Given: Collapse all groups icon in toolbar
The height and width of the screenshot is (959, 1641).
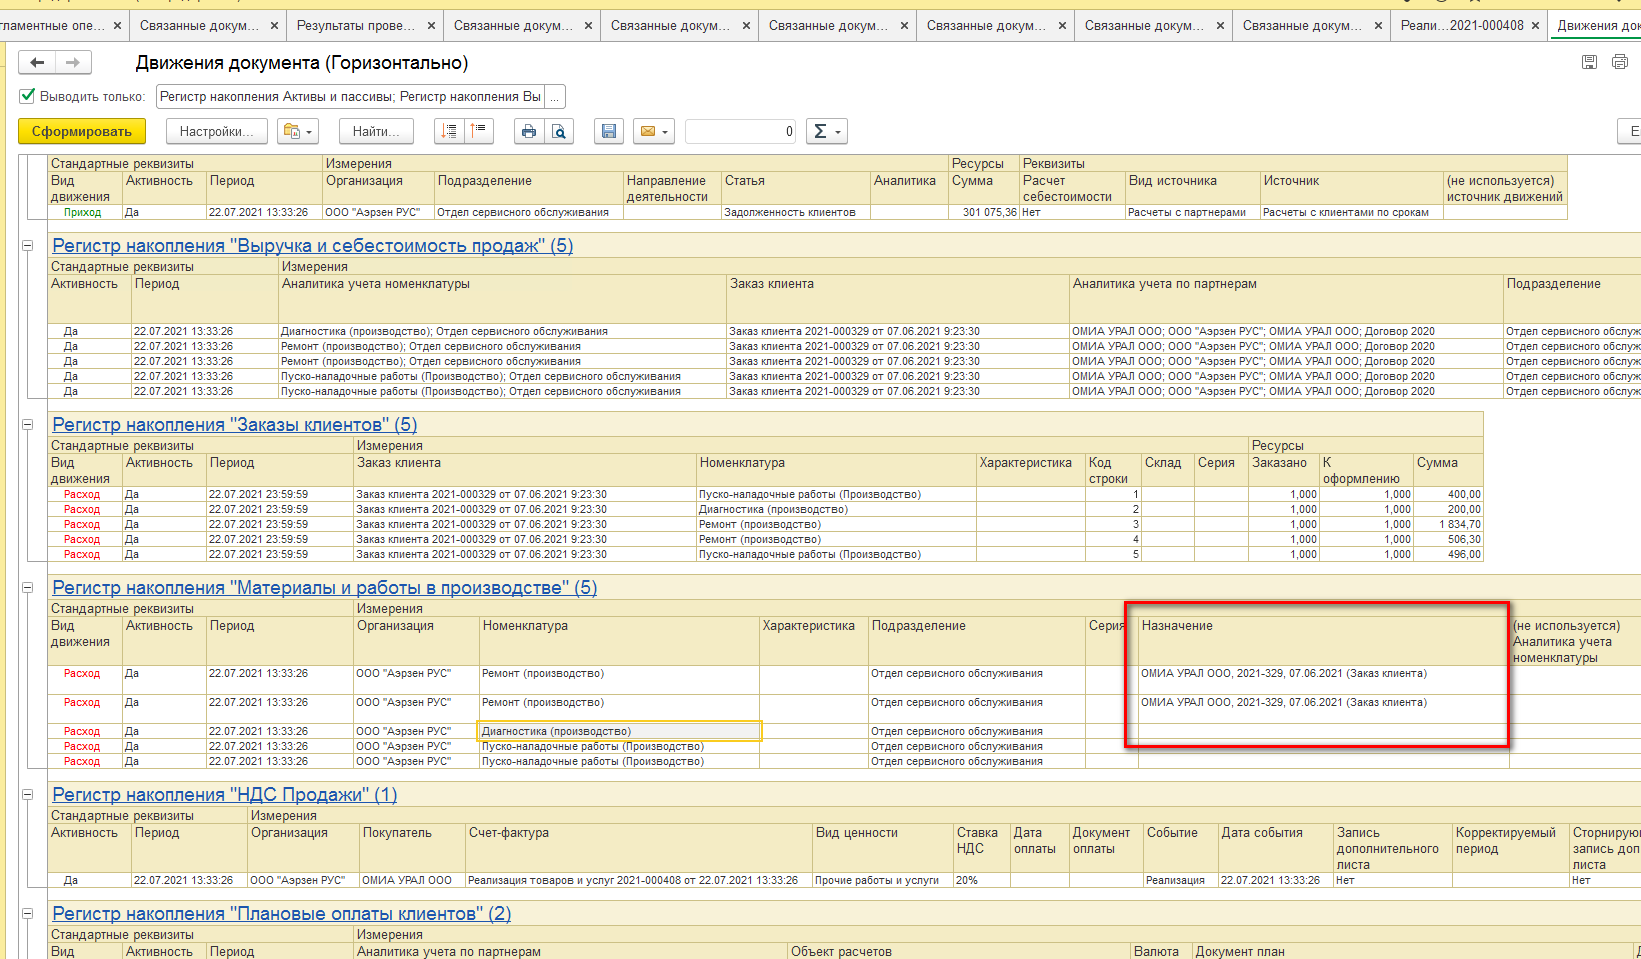Looking at the screenshot, I should click(x=479, y=131).
